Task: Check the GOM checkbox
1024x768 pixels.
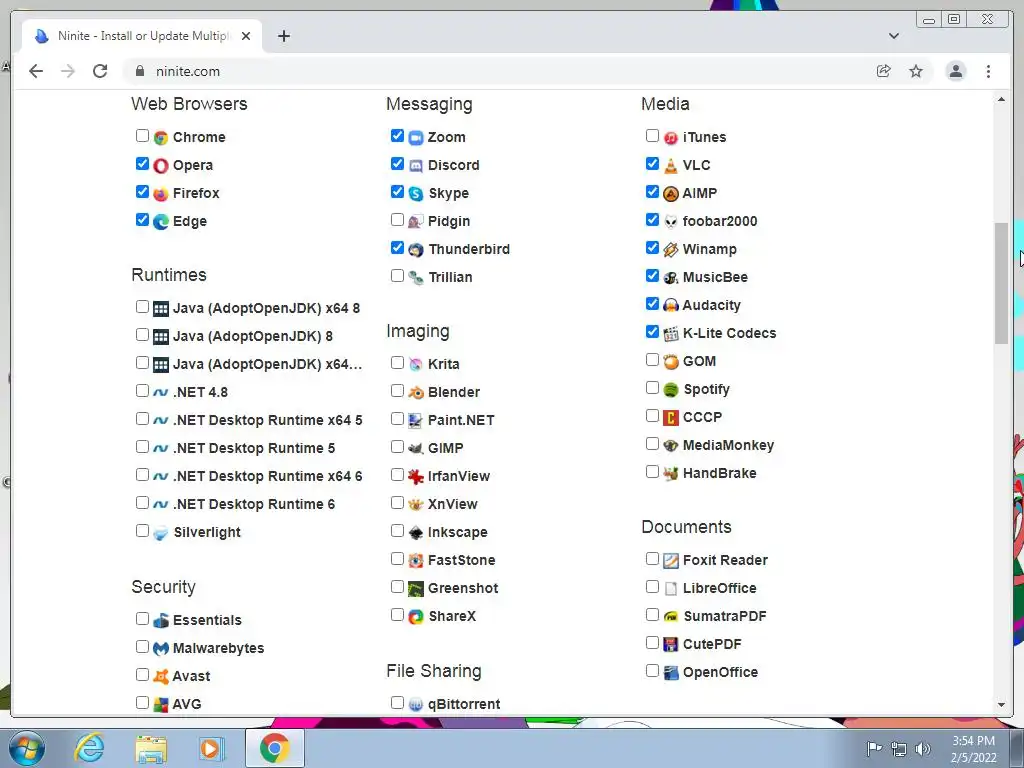Action: (652, 360)
